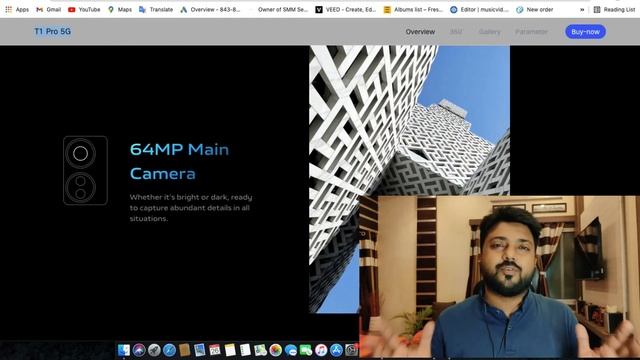Open the Editor musicvid bookmark

click(x=480, y=9)
